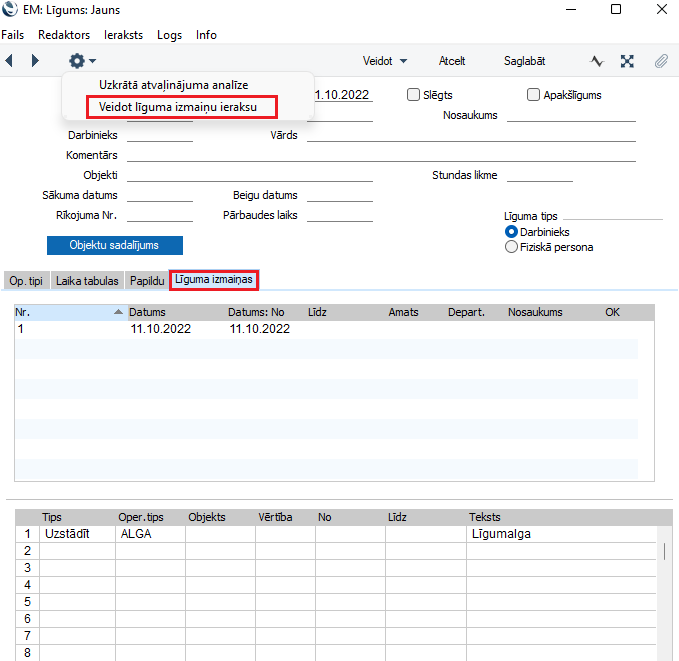Viewport: 679px width, 661px height.
Task: Sort table by Nr. column header
Action: 66,312
